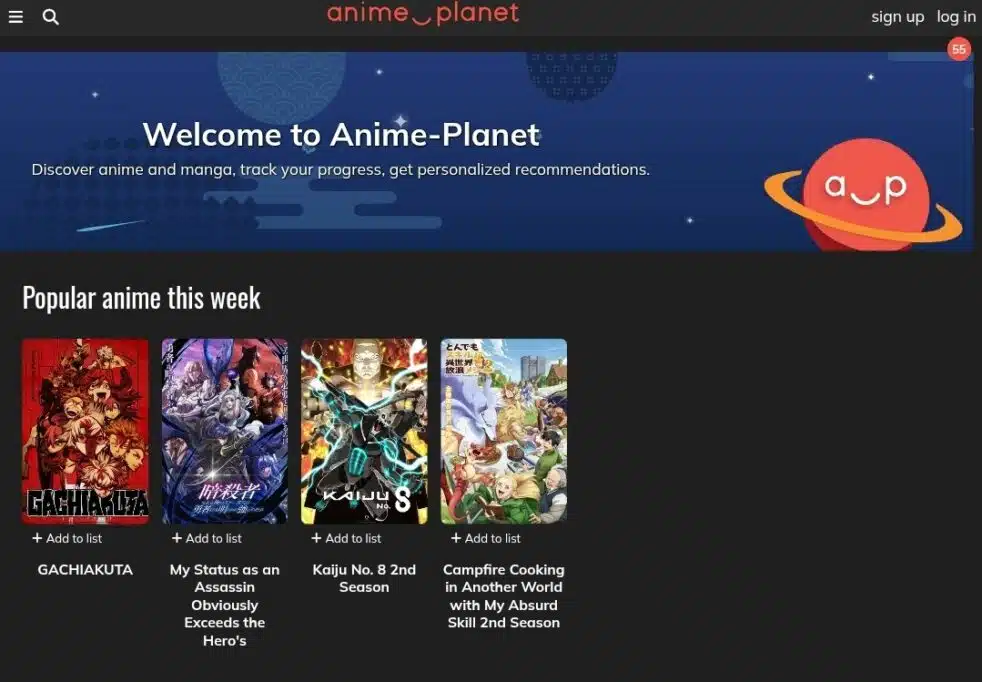The width and height of the screenshot is (982, 682).
Task: Click My Status as an Assassin title
Action: coord(225,605)
